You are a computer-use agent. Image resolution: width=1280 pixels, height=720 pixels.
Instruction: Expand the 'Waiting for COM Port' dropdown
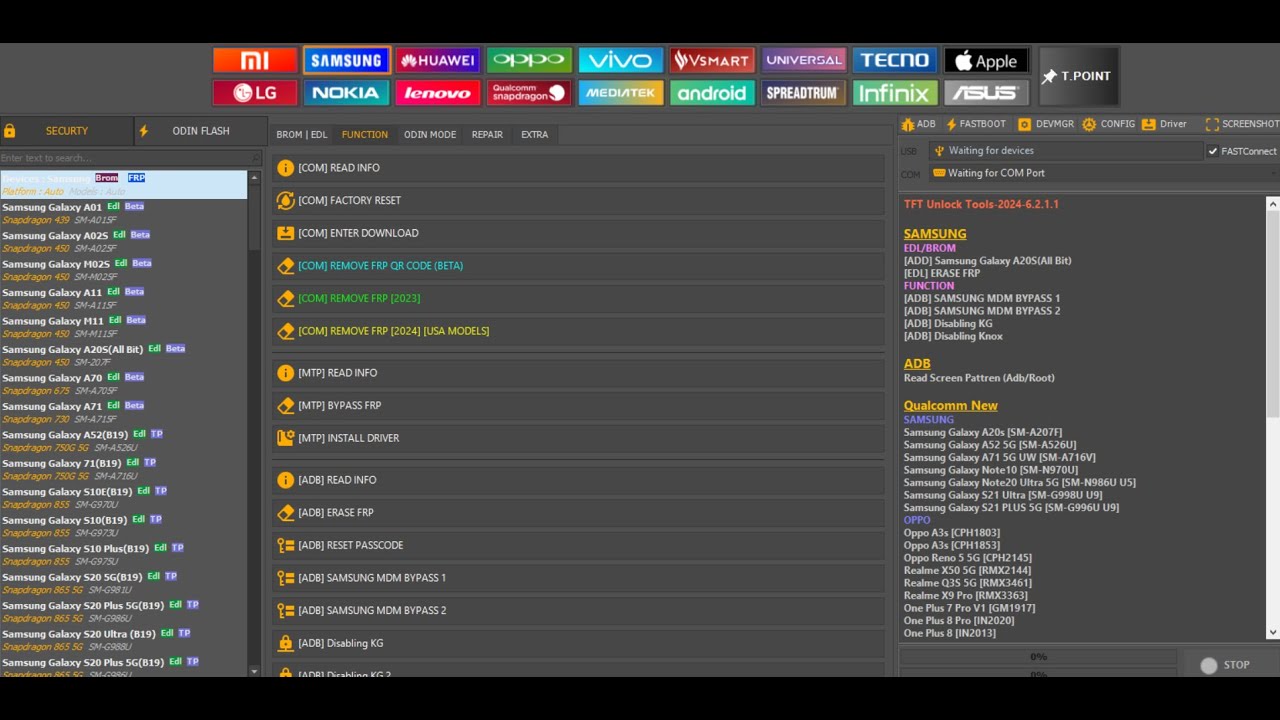1103,173
